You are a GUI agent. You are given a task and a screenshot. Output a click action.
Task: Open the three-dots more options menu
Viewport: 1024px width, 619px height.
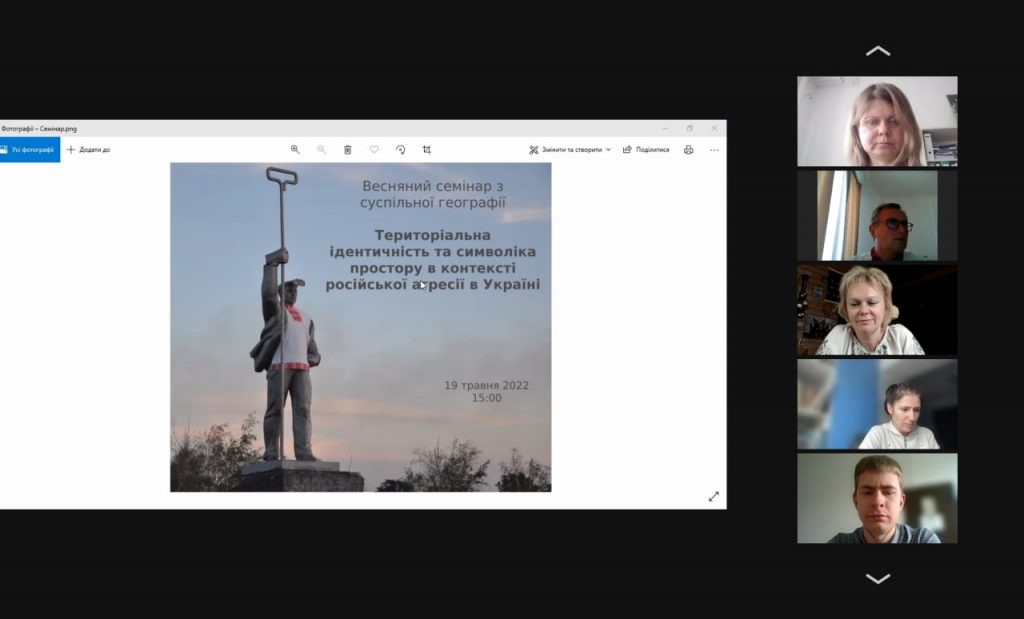click(714, 150)
